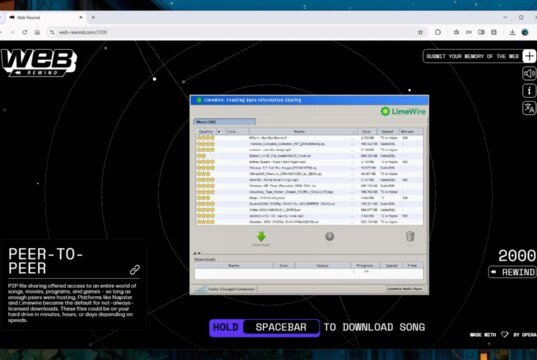The image size is (537, 360).
Task: Click the Hold Spacebar button
Action: pyautogui.click(x=264, y=327)
